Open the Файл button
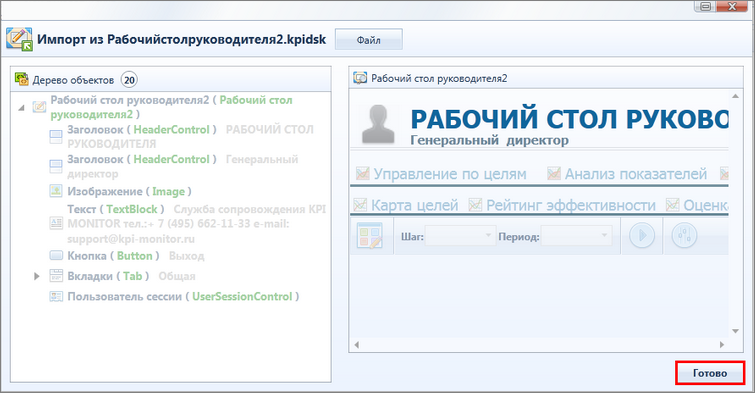 pyautogui.click(x=369, y=40)
